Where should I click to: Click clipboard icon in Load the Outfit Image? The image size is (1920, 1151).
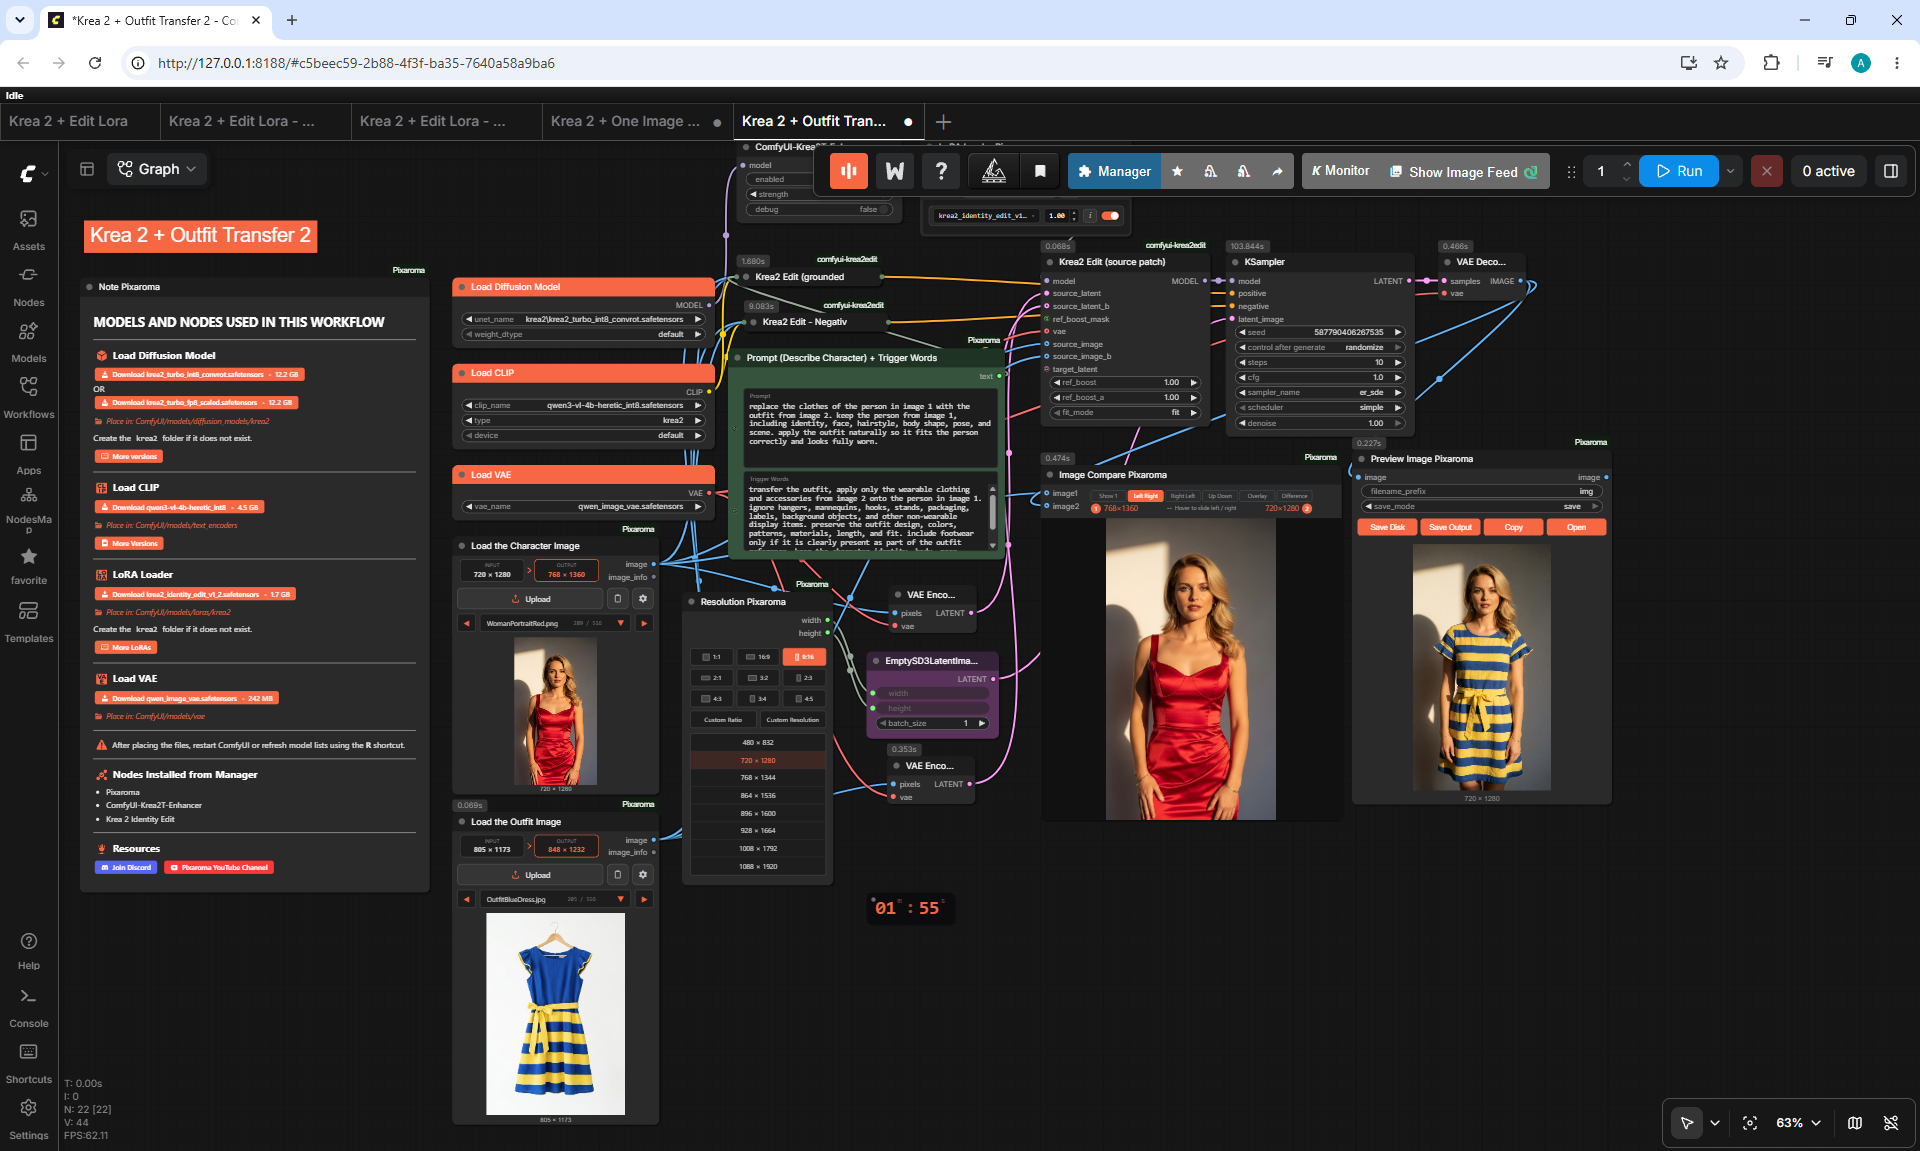[618, 875]
